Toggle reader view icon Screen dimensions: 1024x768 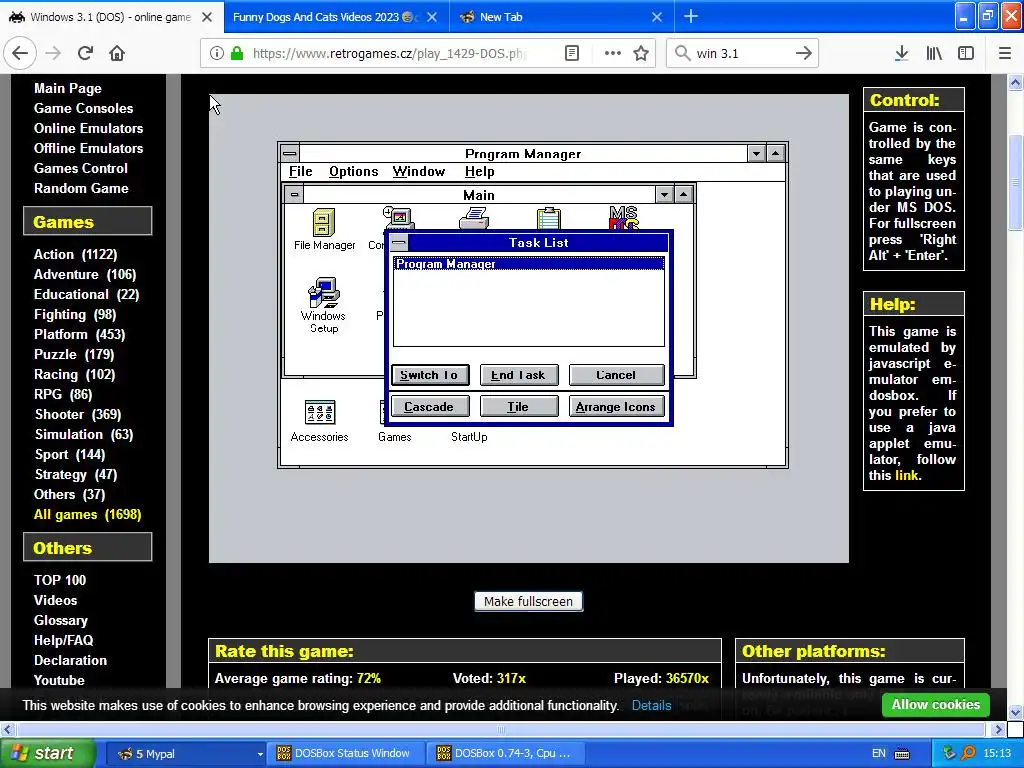point(571,53)
